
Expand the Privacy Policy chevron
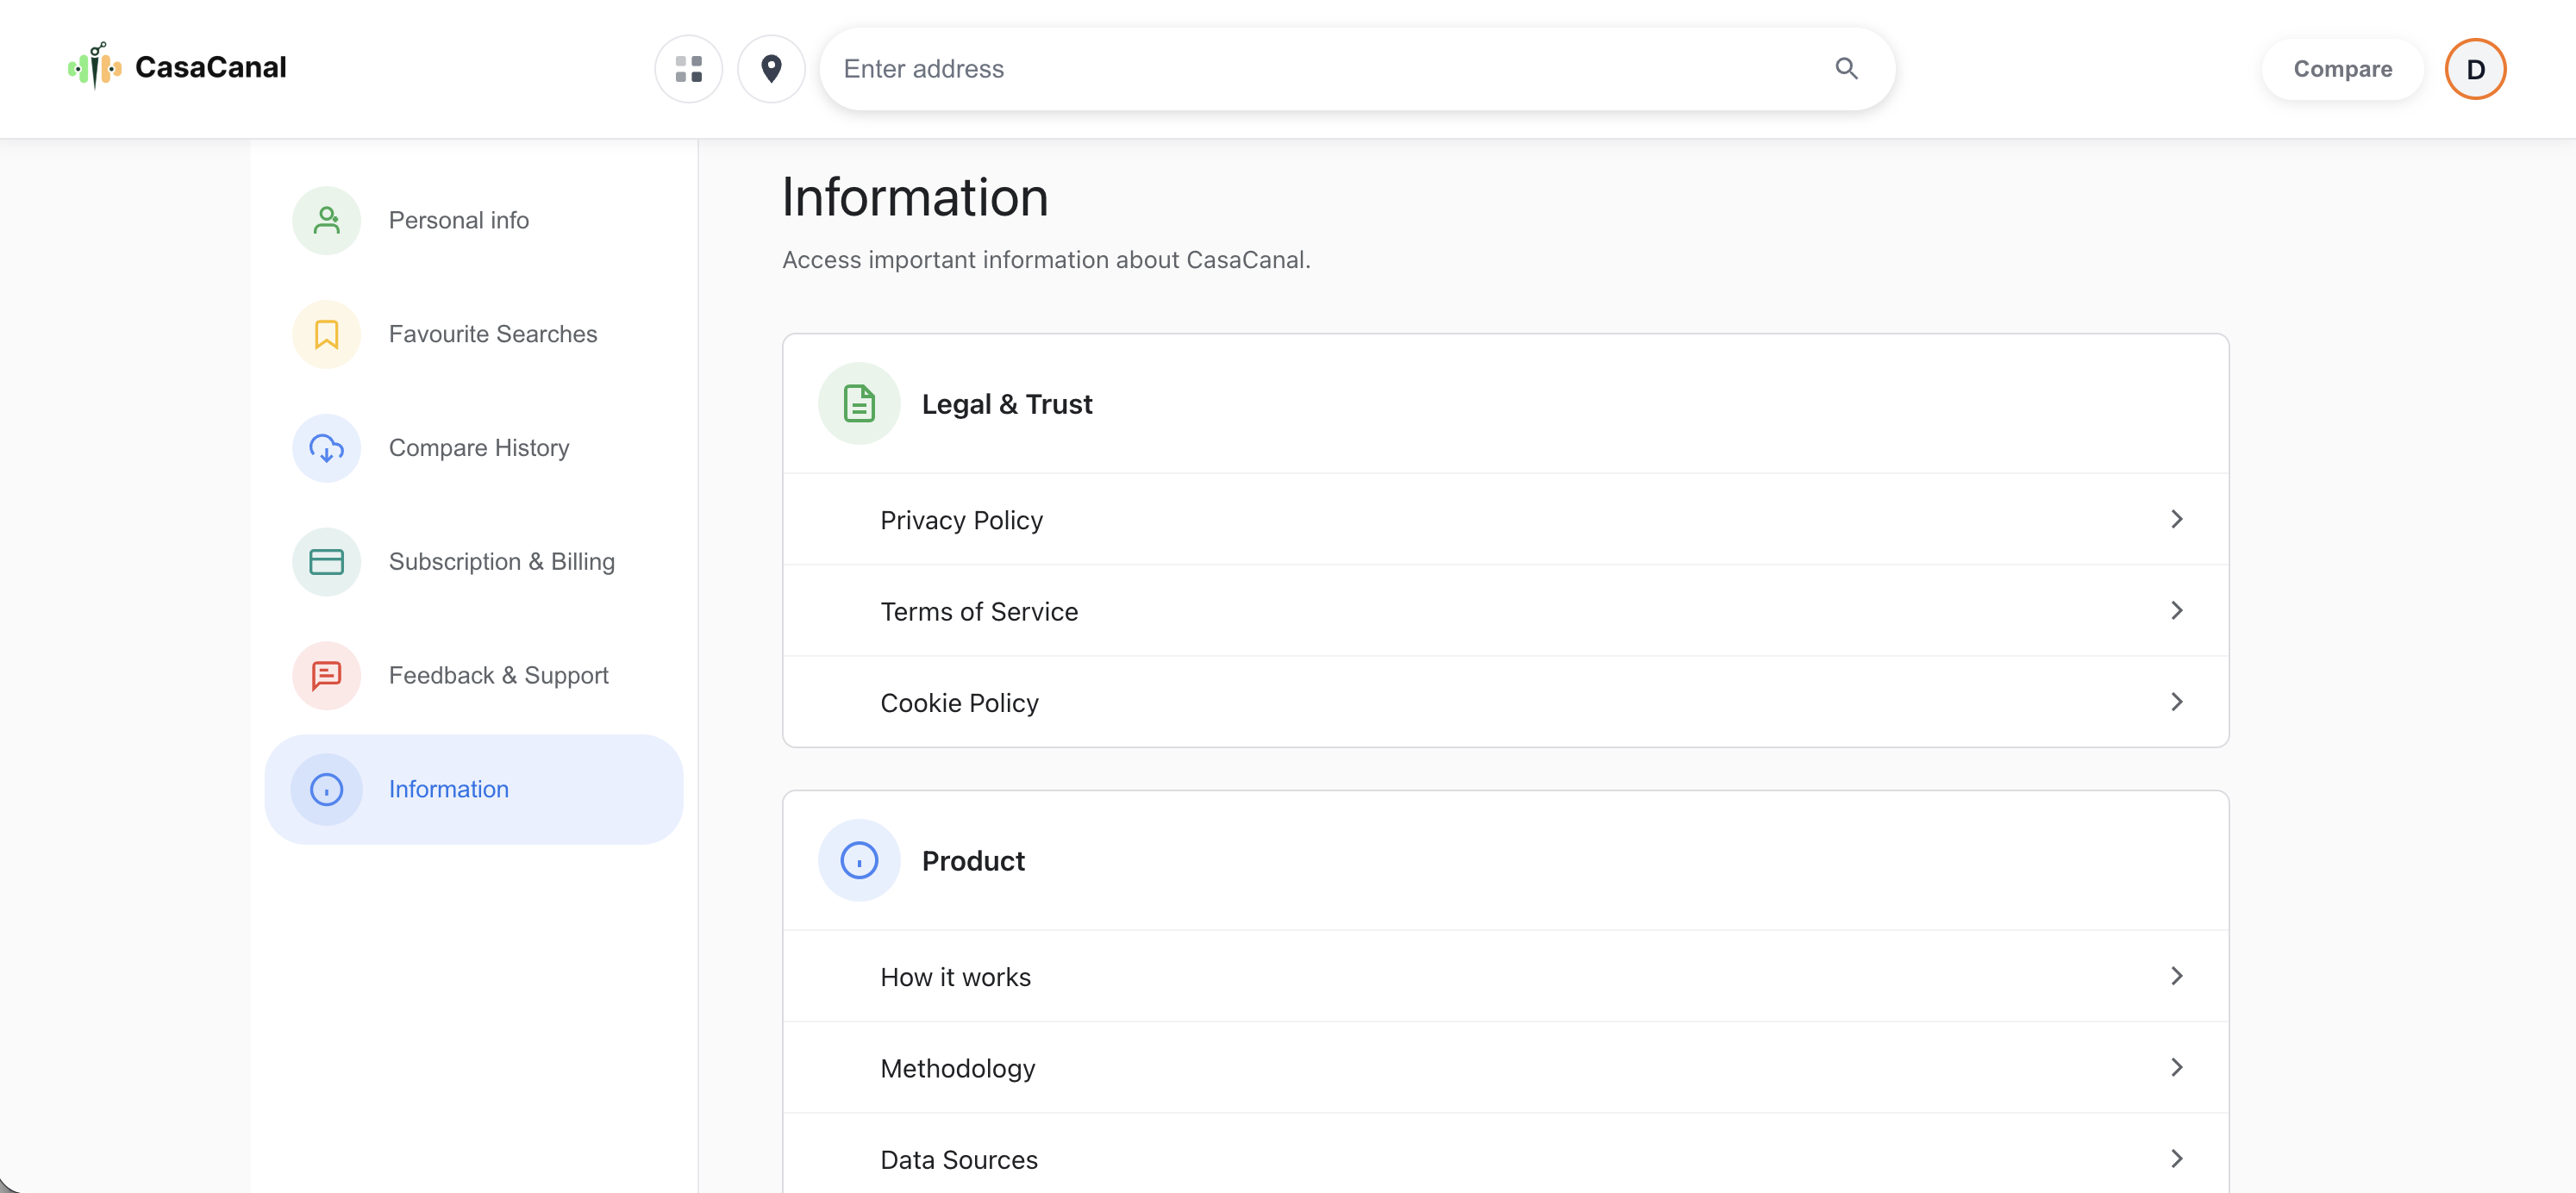[x=2176, y=519]
